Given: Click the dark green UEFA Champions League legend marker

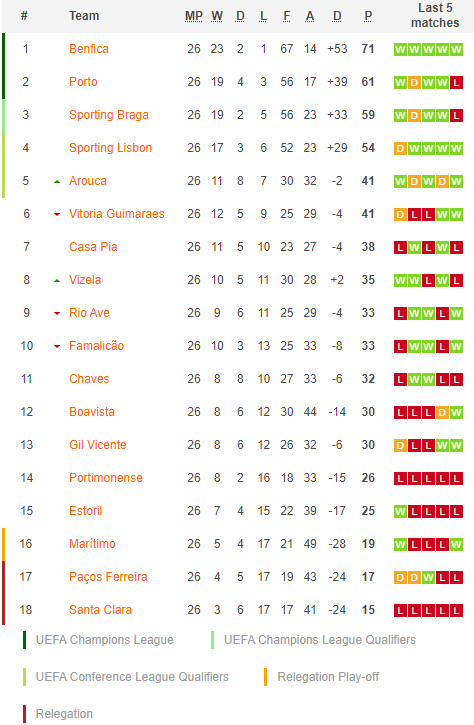Looking at the screenshot, I should point(25,640).
